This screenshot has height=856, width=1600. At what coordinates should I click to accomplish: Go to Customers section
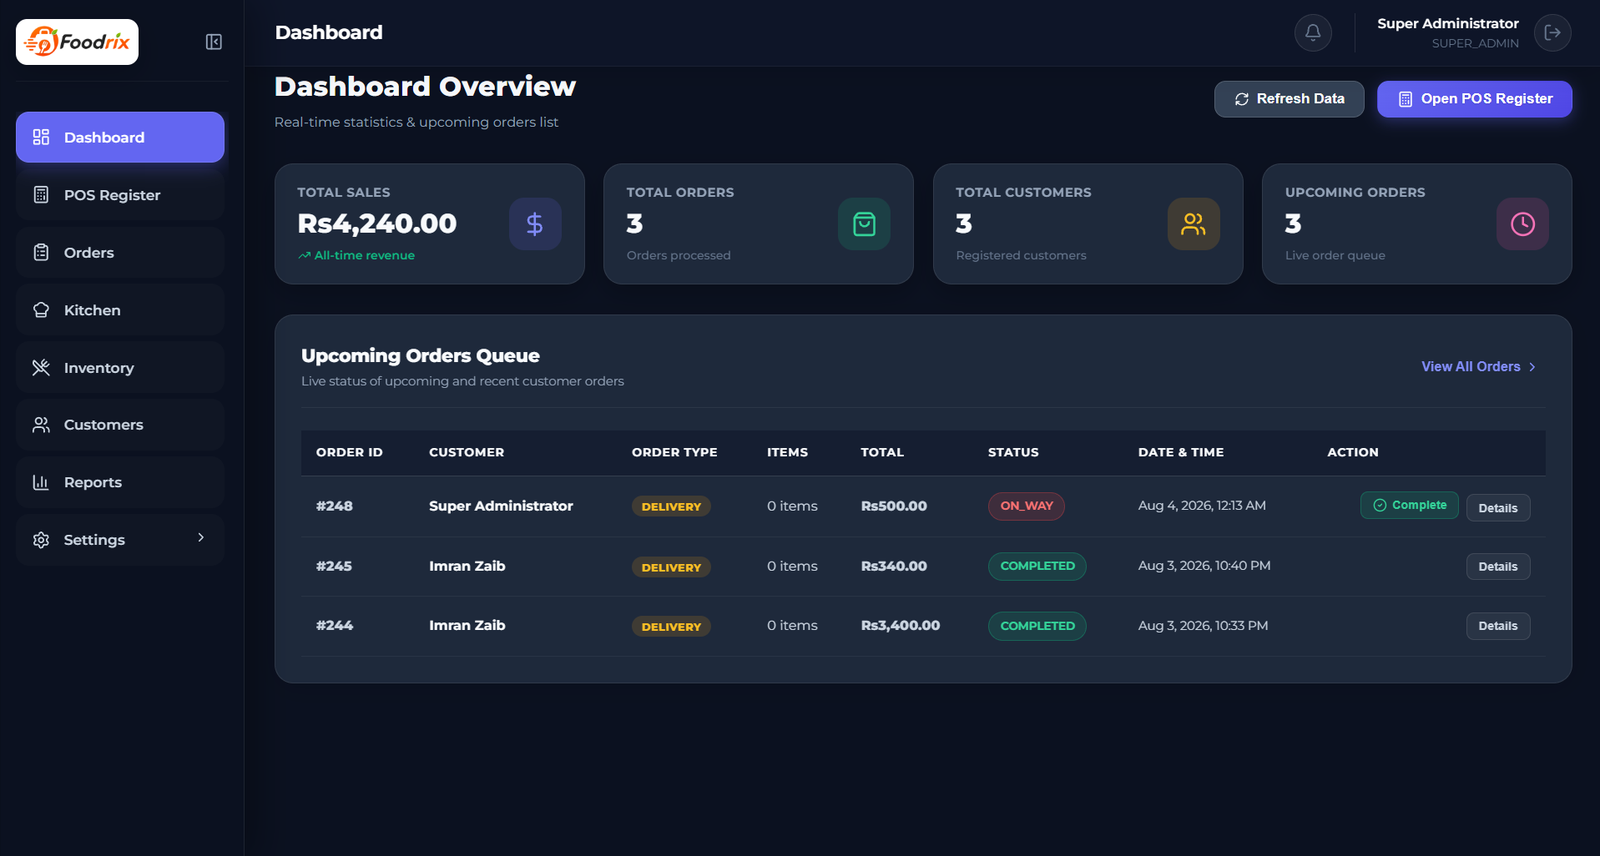tap(120, 425)
